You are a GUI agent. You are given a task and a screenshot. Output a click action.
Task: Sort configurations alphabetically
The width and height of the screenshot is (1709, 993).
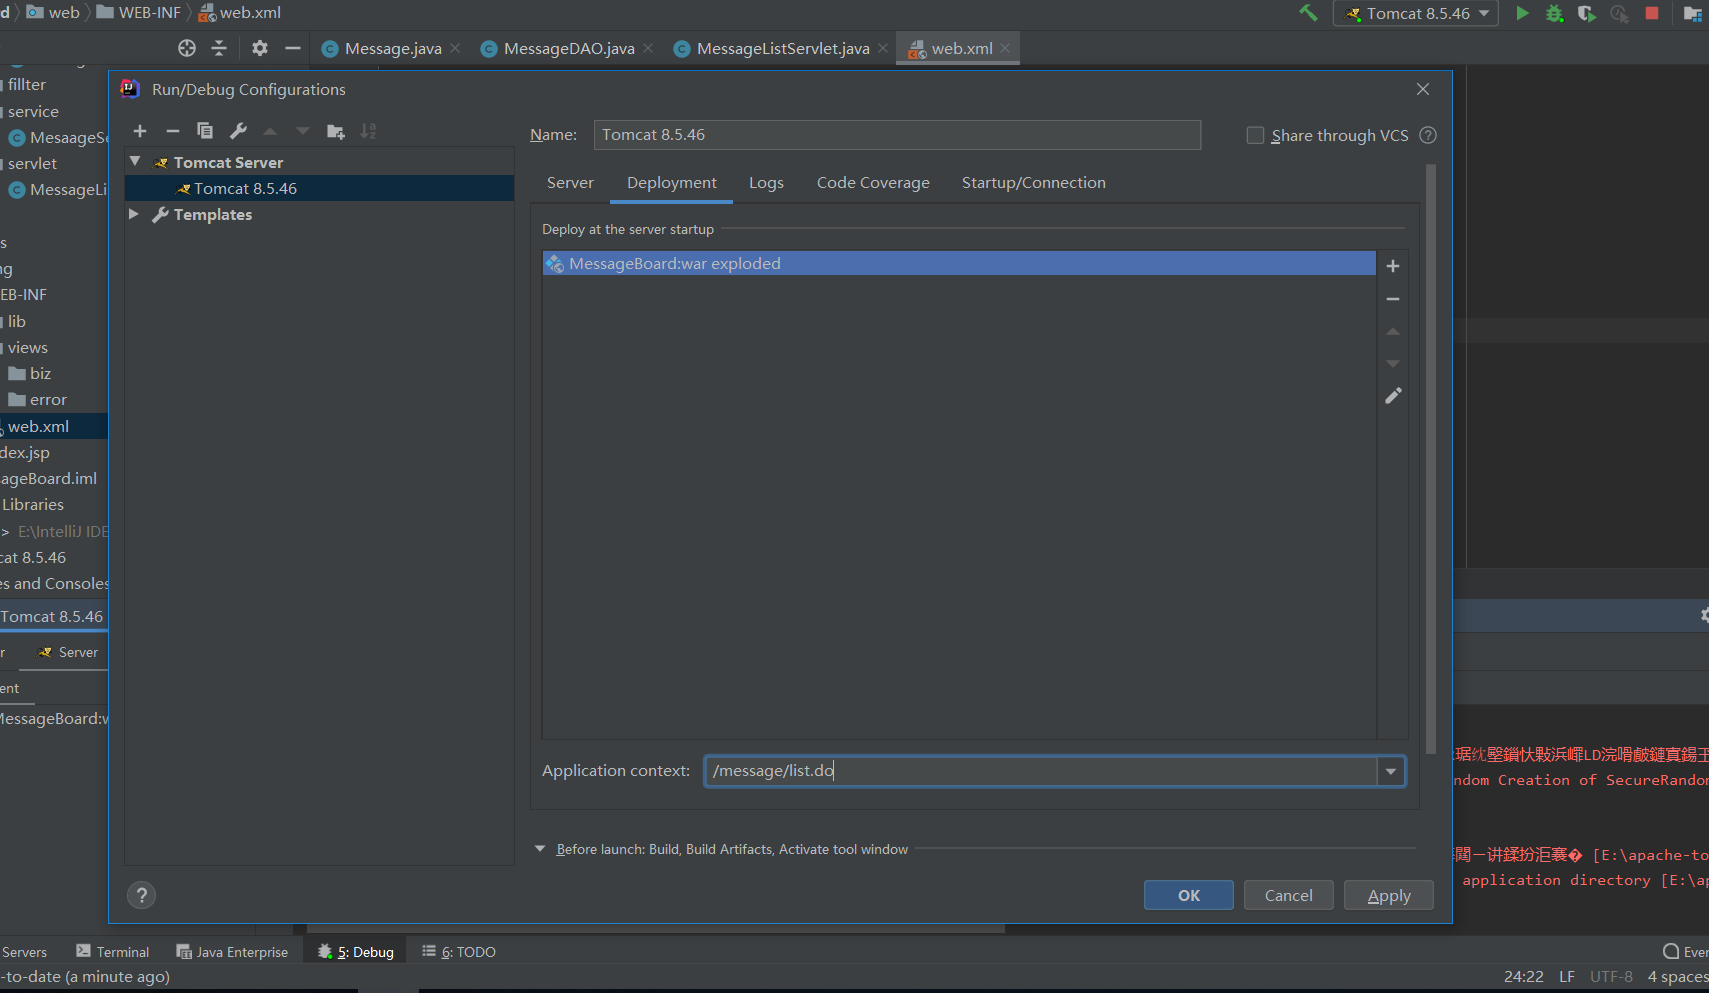coord(368,131)
